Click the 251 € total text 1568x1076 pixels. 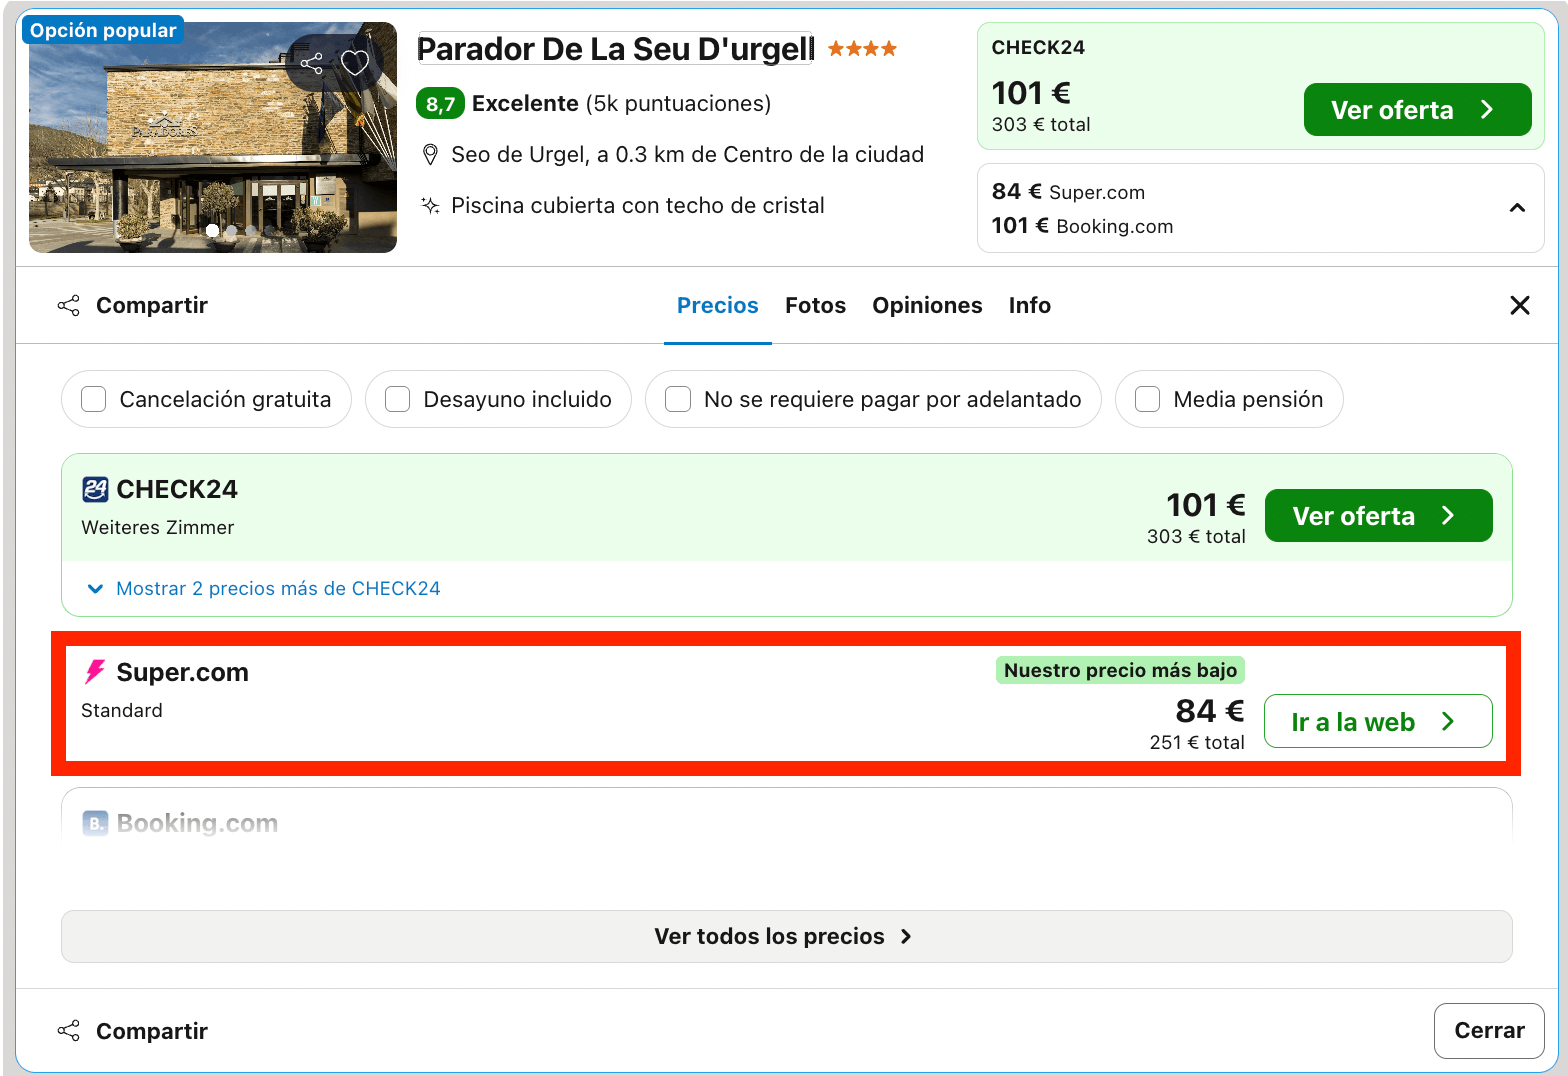coord(1197,743)
